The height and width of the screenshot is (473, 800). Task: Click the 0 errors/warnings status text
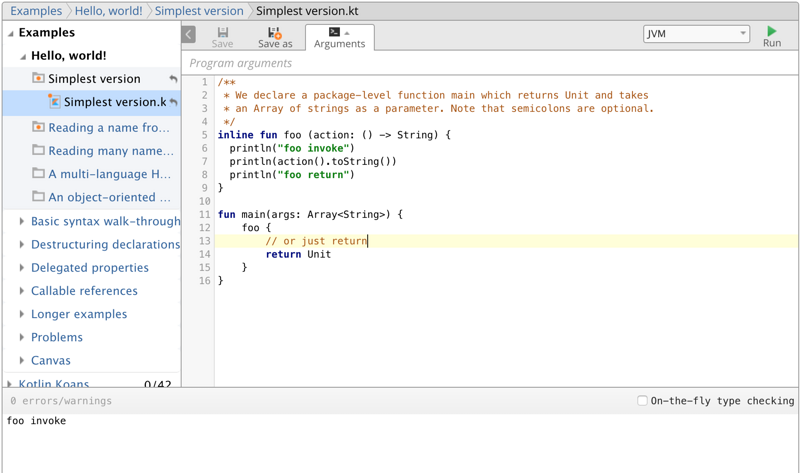point(61,401)
